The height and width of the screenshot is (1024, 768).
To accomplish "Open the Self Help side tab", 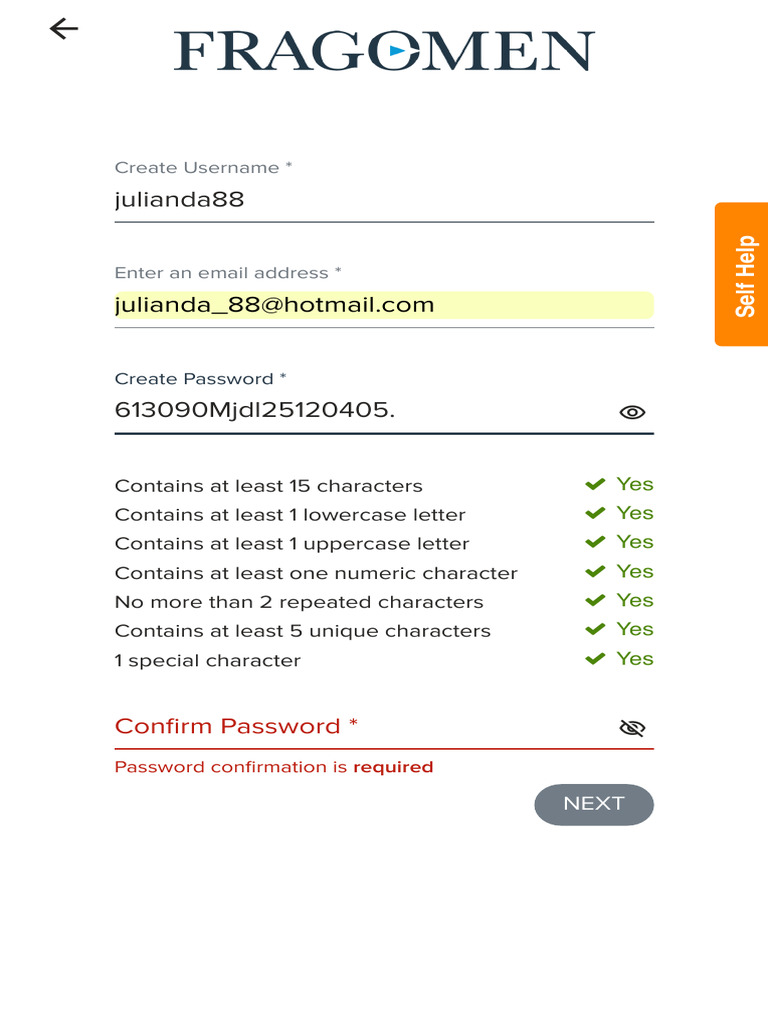I will [742, 275].
